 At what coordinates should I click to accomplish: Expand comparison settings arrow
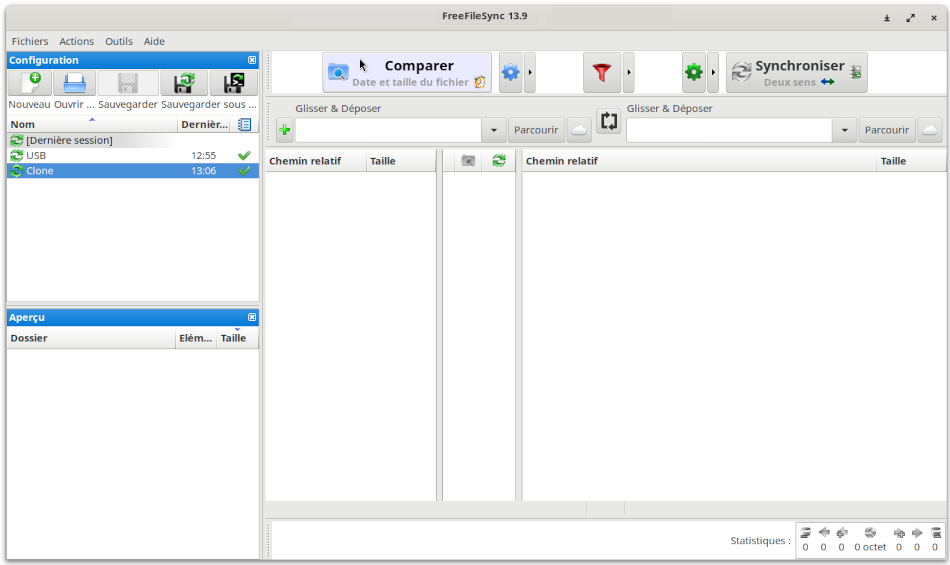click(x=530, y=73)
